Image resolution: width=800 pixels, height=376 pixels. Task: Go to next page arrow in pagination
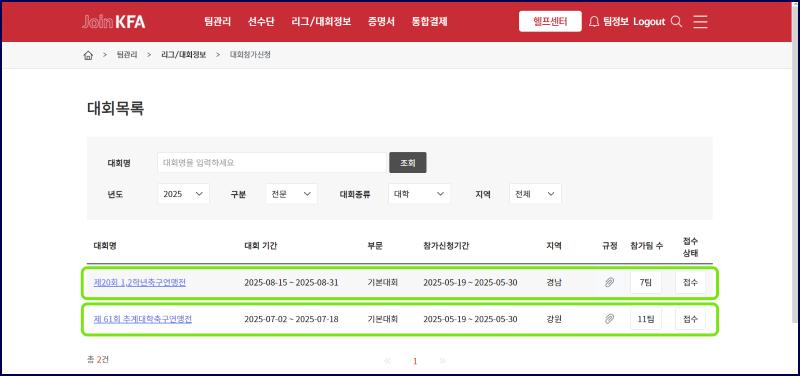[442, 361]
